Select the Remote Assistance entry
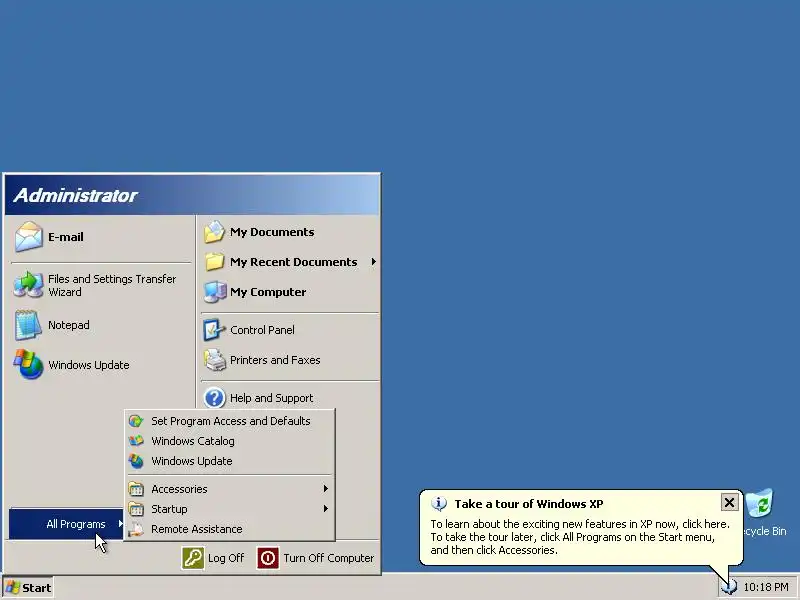This screenshot has width=800, height=600. point(230,529)
